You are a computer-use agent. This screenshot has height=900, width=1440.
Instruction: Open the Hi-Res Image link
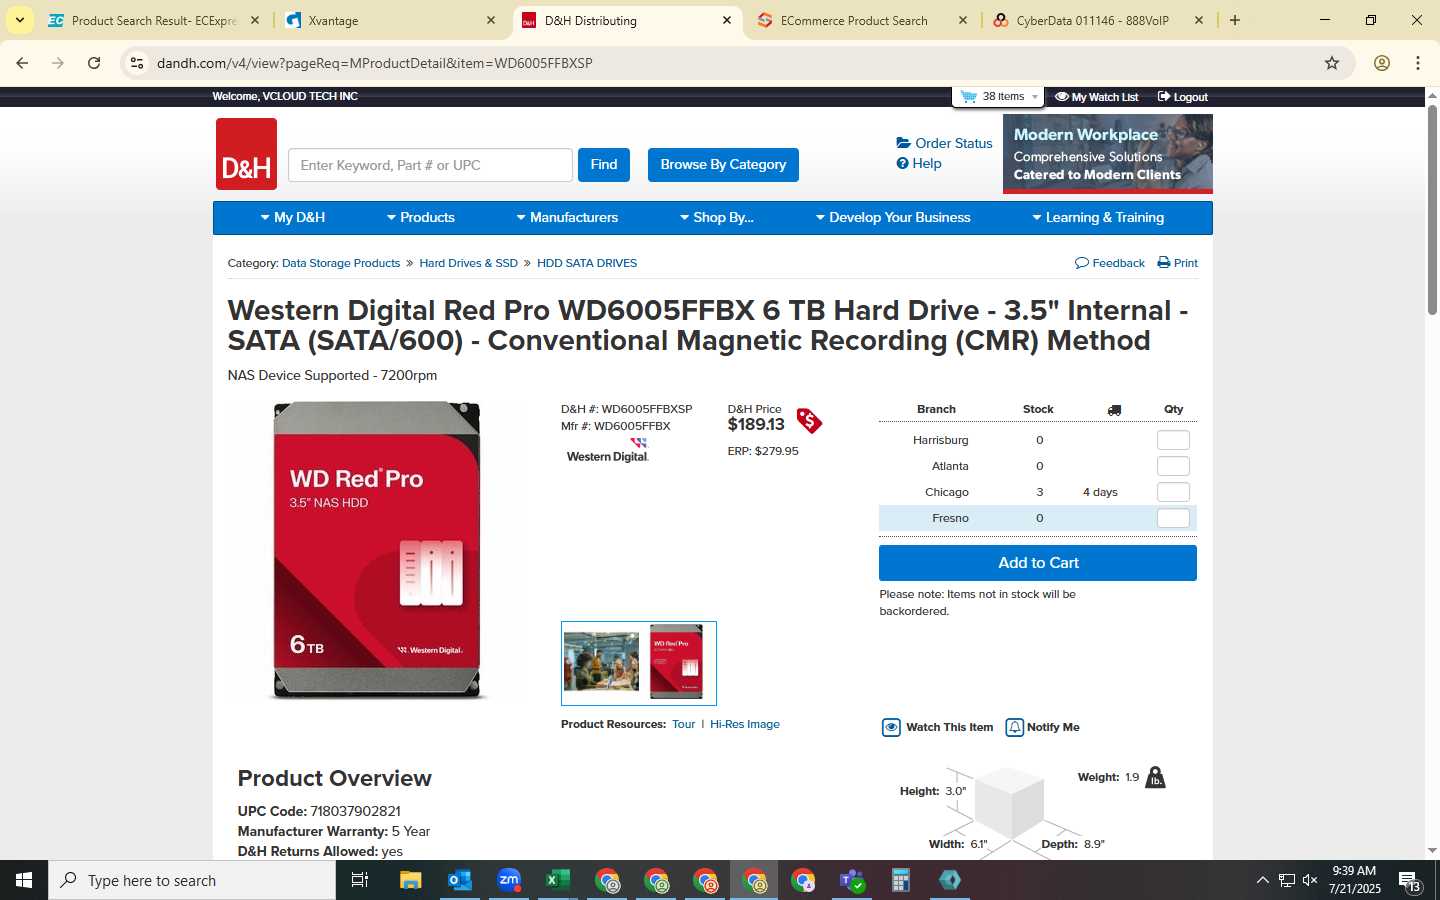click(x=745, y=724)
